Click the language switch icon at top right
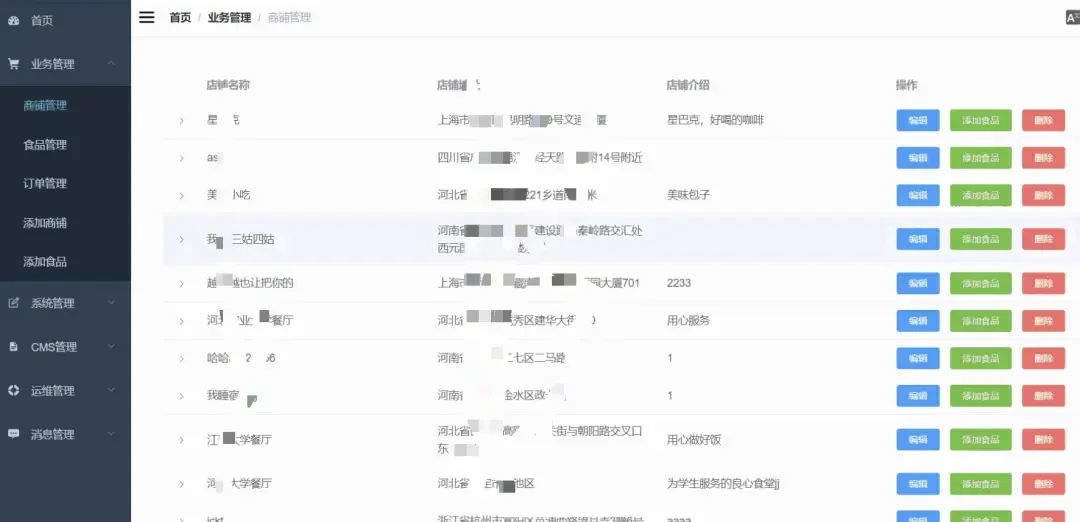 click(x=1072, y=17)
